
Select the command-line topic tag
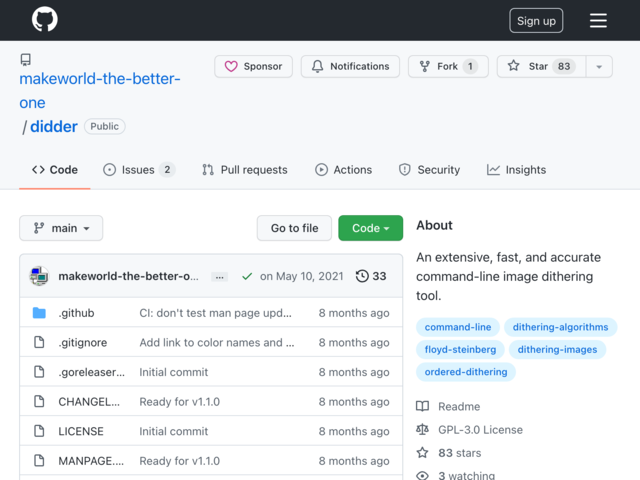pyautogui.click(x=458, y=327)
